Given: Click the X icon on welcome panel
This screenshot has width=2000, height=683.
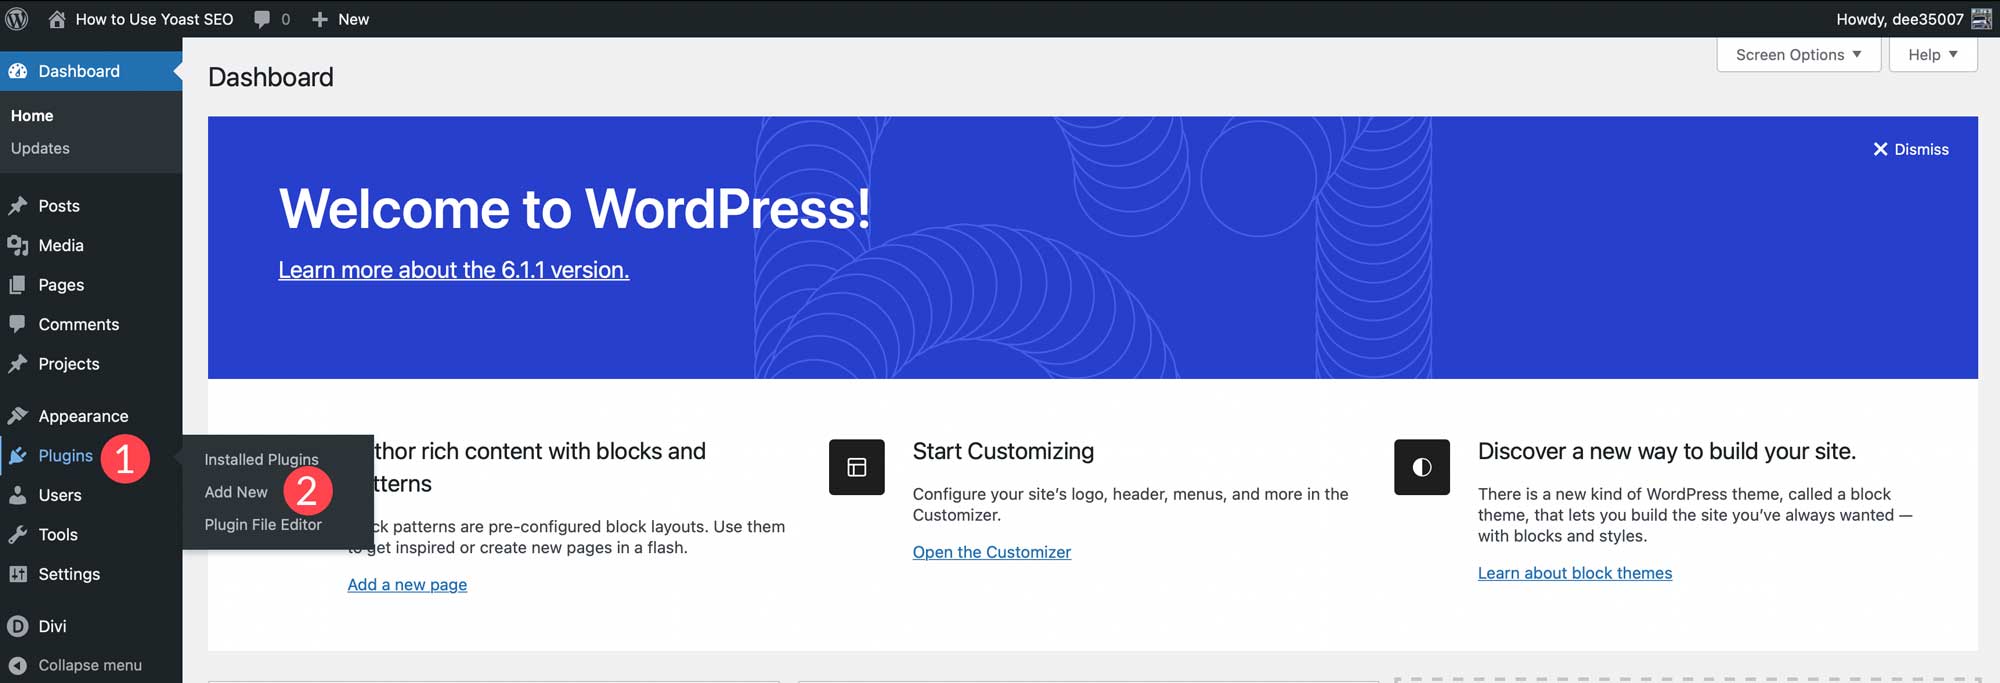Looking at the screenshot, I should (x=1880, y=149).
